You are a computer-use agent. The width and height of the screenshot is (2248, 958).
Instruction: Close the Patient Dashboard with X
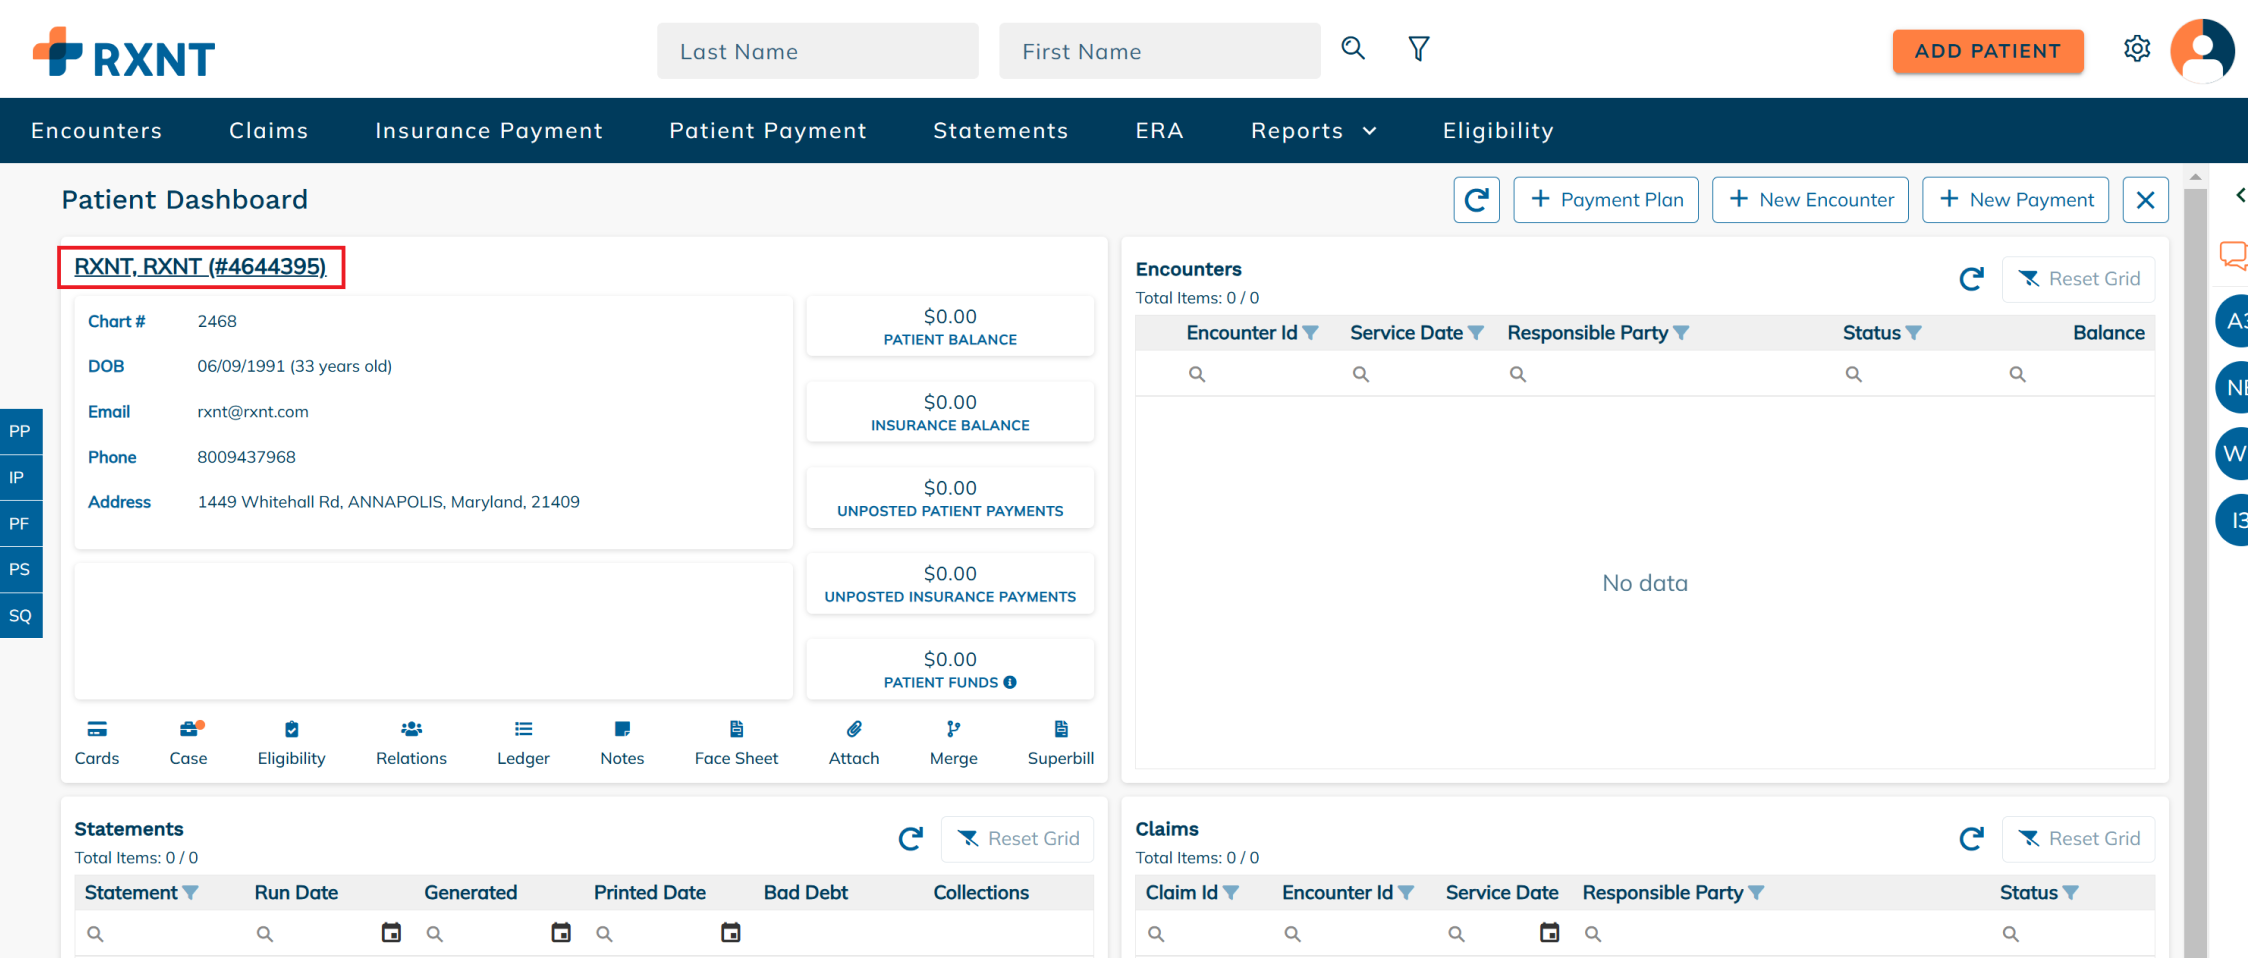click(x=2145, y=200)
